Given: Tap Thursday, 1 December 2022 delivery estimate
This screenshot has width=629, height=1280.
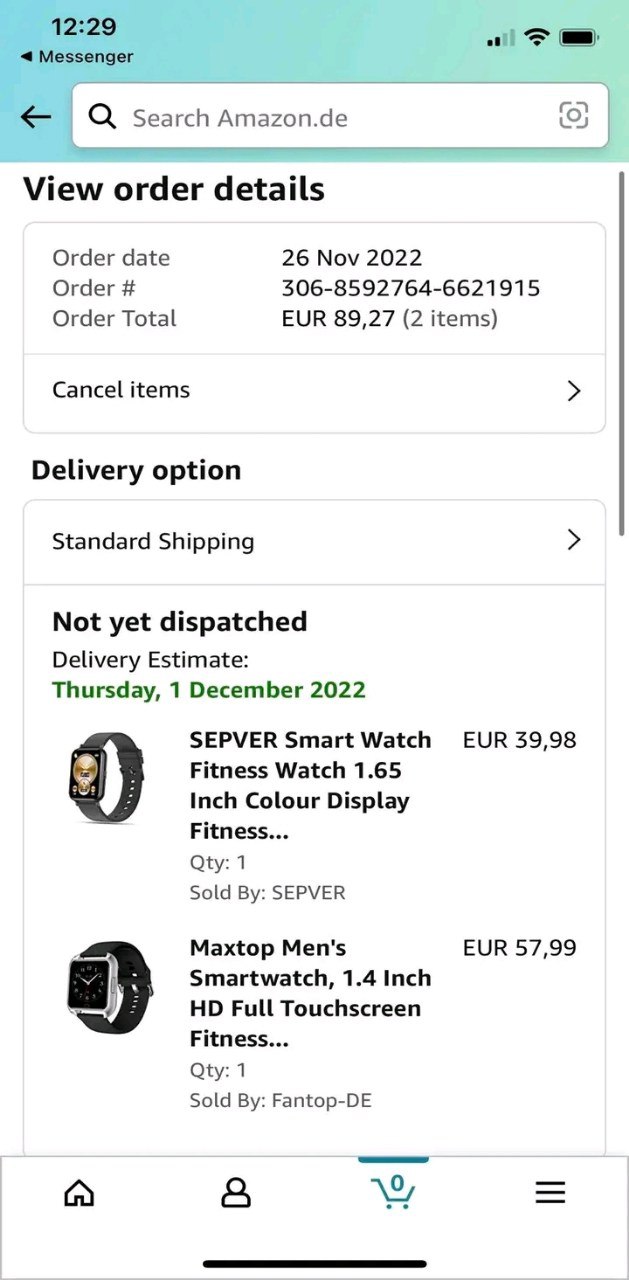Looking at the screenshot, I should click(x=209, y=690).
